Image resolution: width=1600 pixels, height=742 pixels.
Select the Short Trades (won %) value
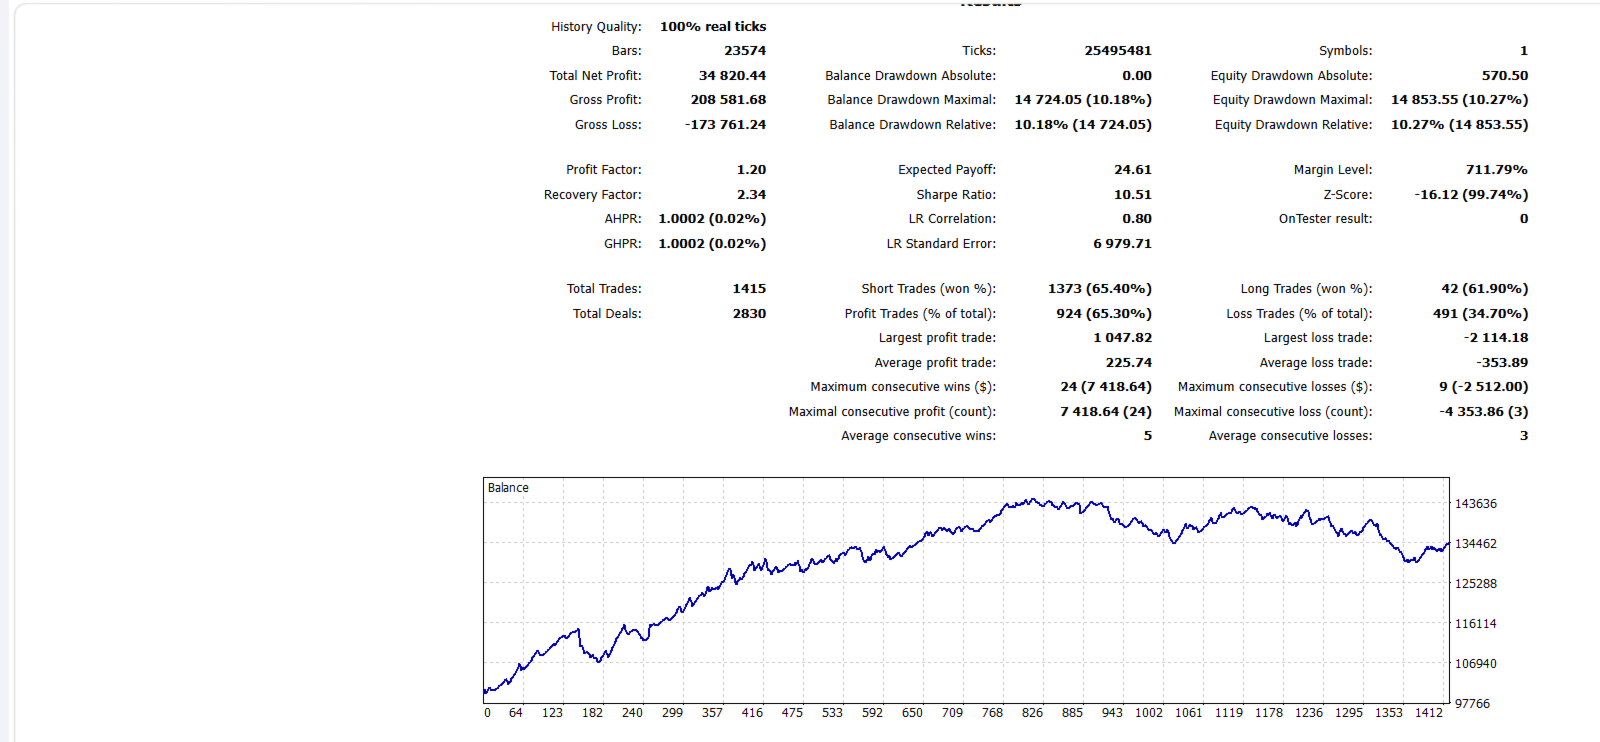point(1100,289)
